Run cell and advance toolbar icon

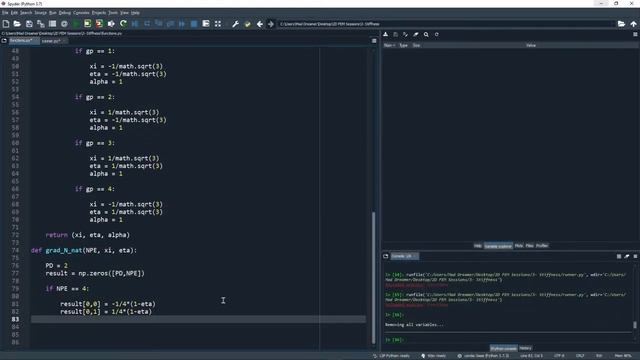pyautogui.click(x=99, y=24)
